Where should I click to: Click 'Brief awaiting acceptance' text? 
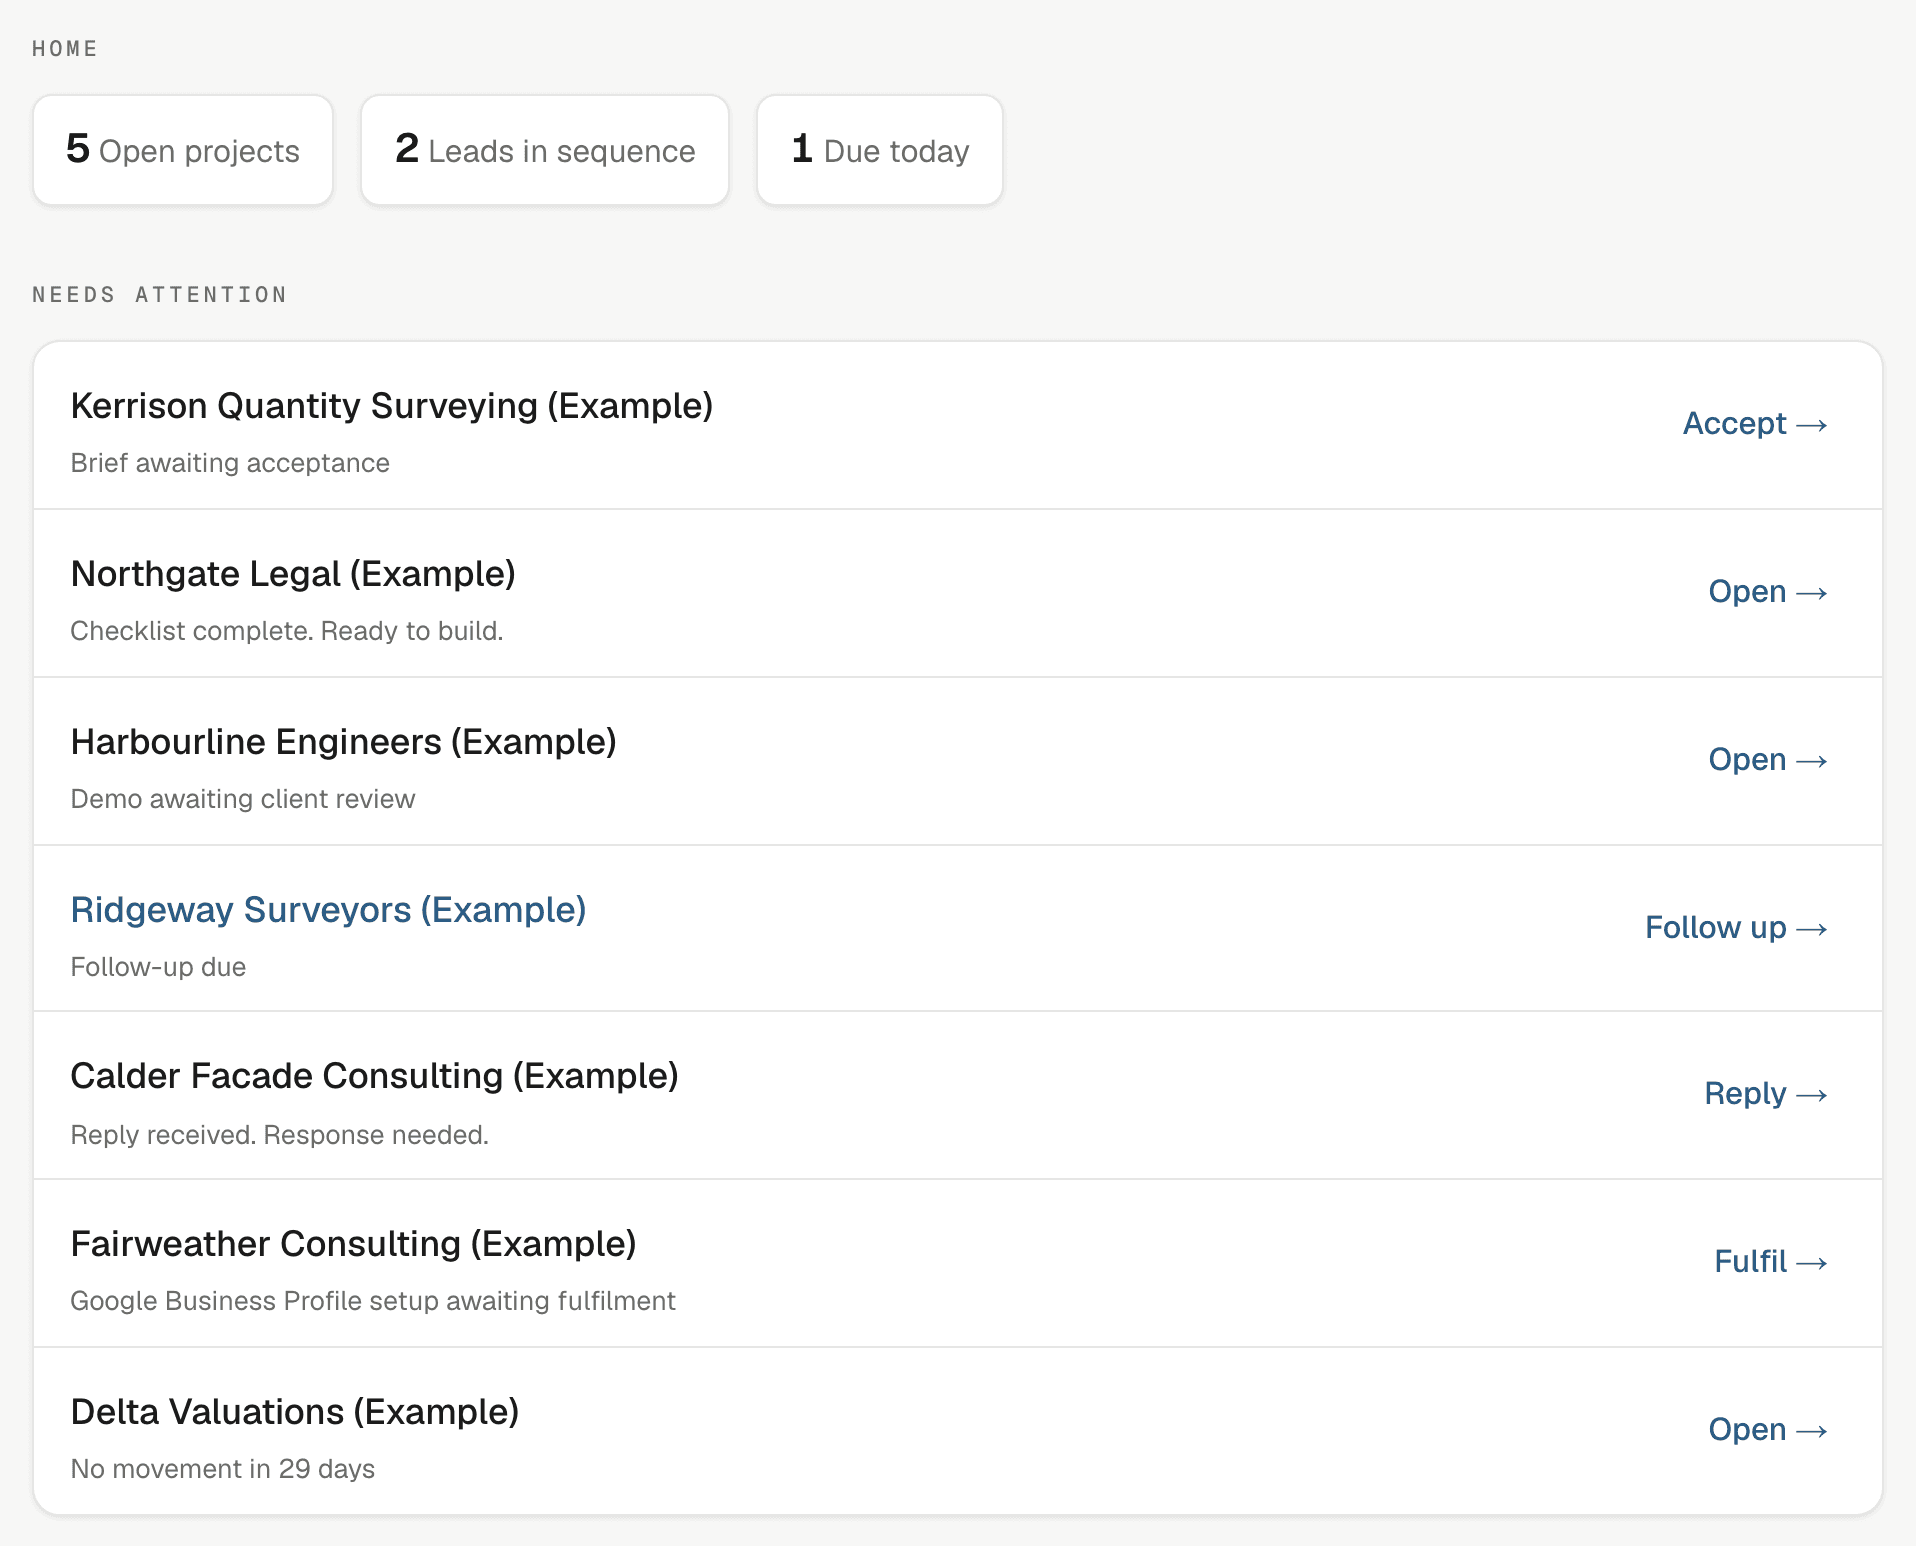coord(230,463)
